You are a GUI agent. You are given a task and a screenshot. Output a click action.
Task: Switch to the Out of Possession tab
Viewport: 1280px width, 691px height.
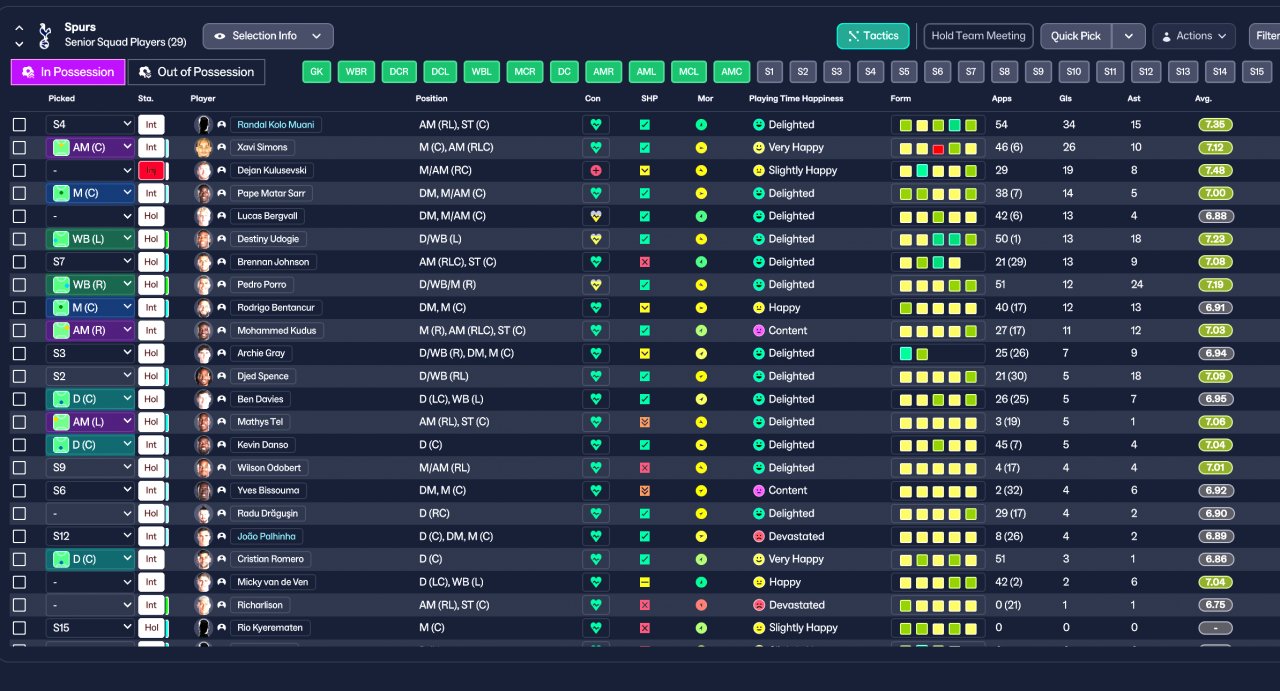[x=197, y=72]
